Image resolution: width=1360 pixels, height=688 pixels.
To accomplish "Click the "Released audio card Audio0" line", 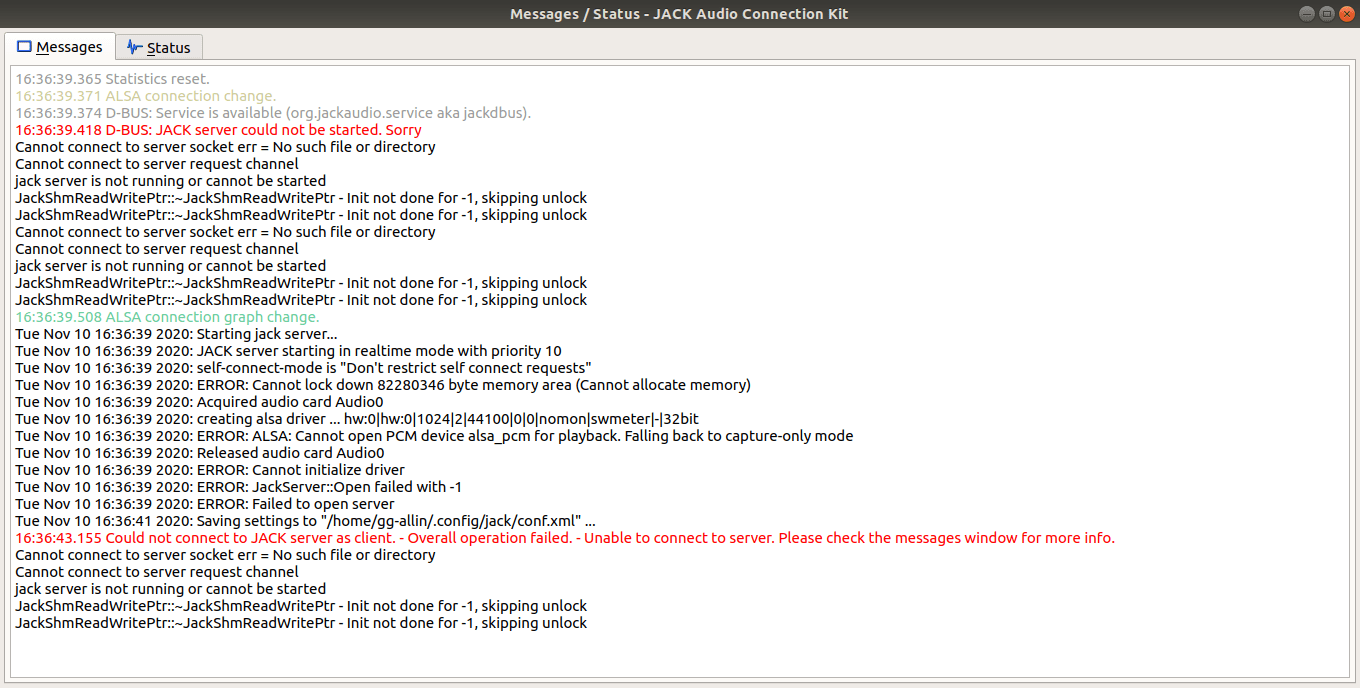I will [x=200, y=453].
